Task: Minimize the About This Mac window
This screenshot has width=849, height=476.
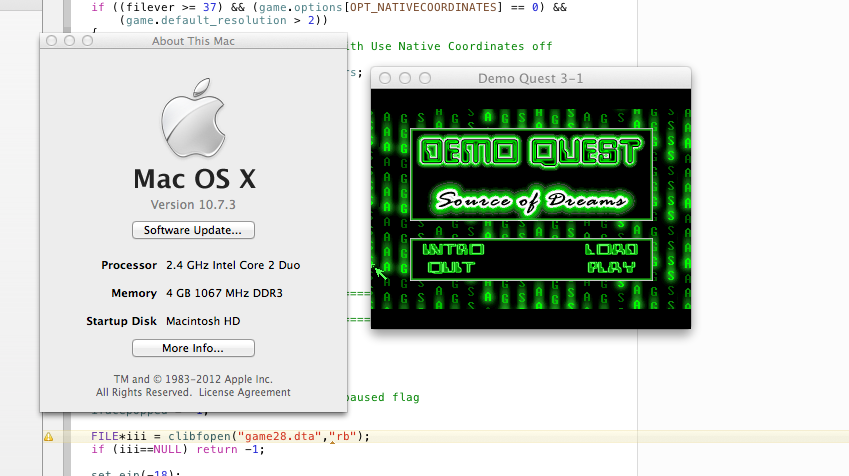Action: click(71, 41)
